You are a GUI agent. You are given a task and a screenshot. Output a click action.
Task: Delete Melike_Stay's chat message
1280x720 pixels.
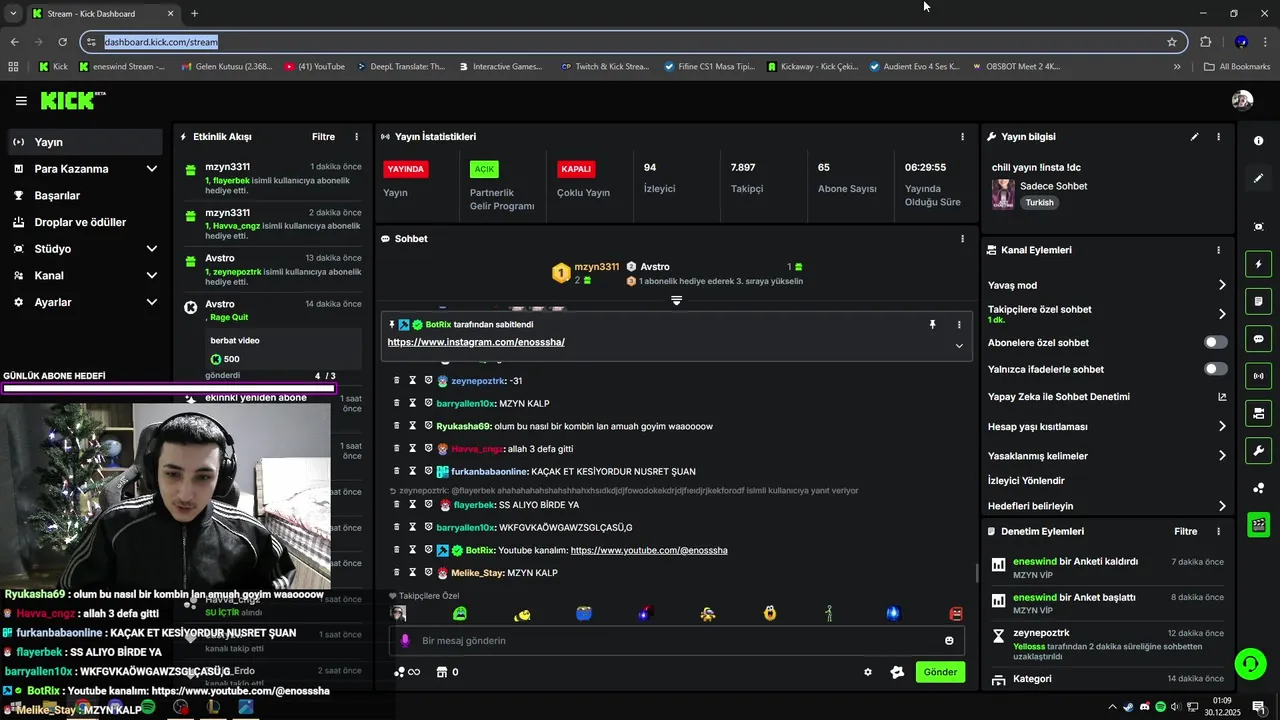click(397, 573)
